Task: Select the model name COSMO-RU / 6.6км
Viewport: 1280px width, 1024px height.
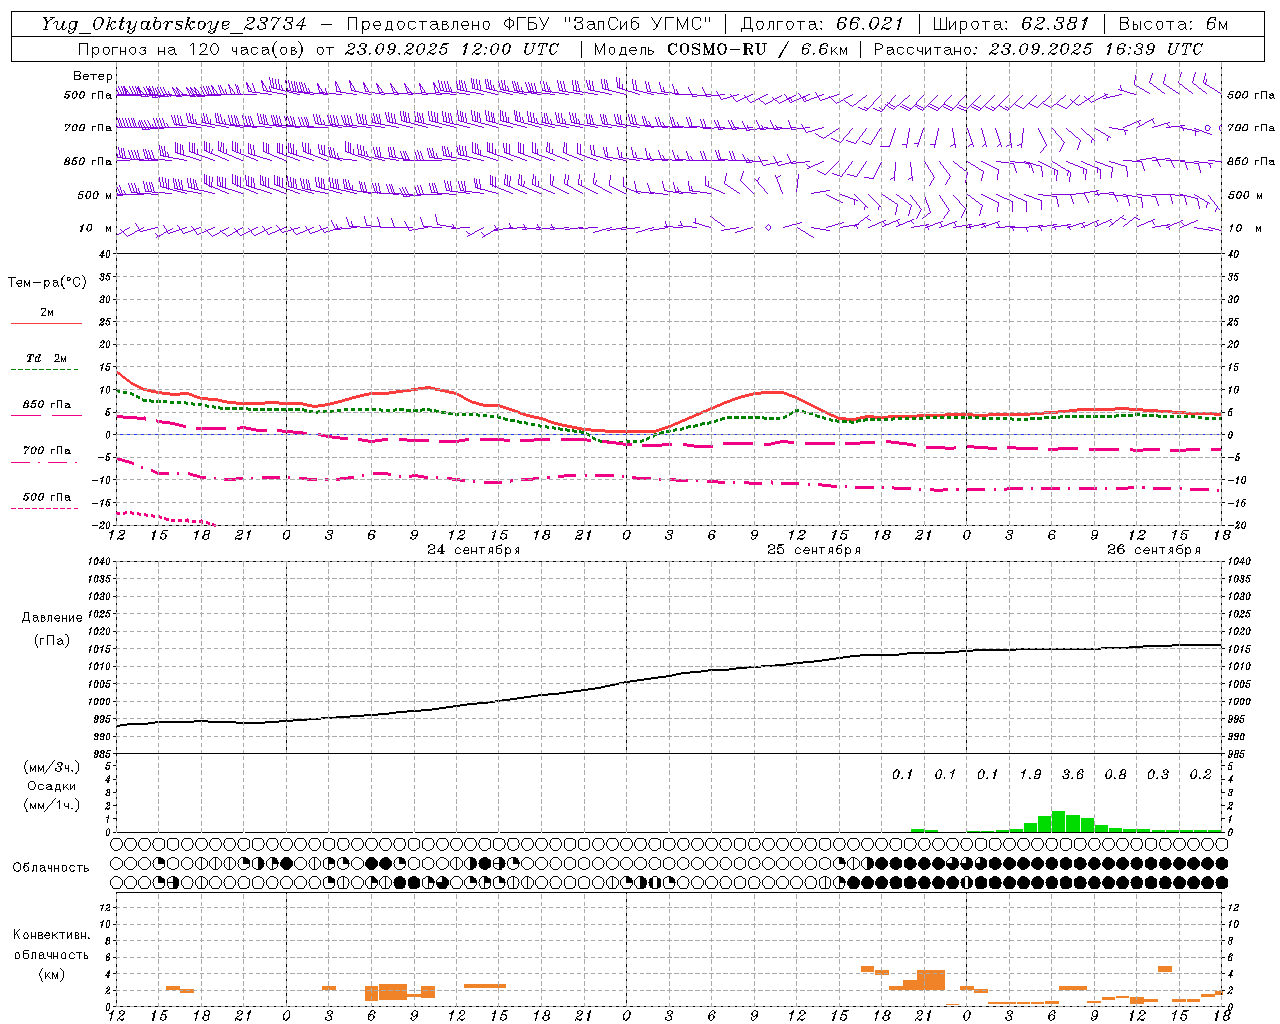Action: 757,49
